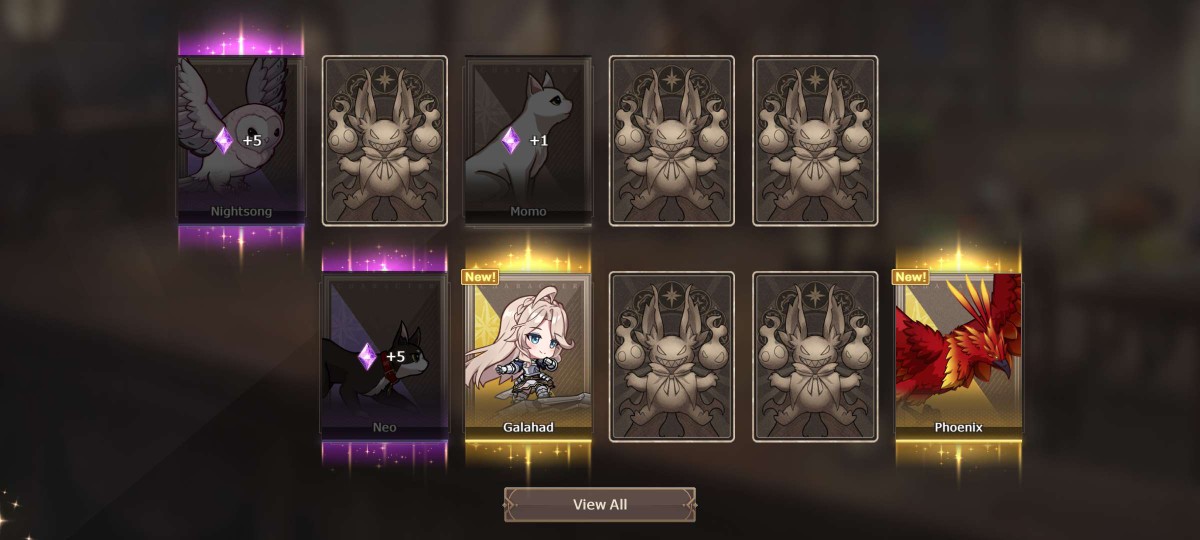Open the new Galahad character card
The image size is (1200, 540).
point(528,355)
